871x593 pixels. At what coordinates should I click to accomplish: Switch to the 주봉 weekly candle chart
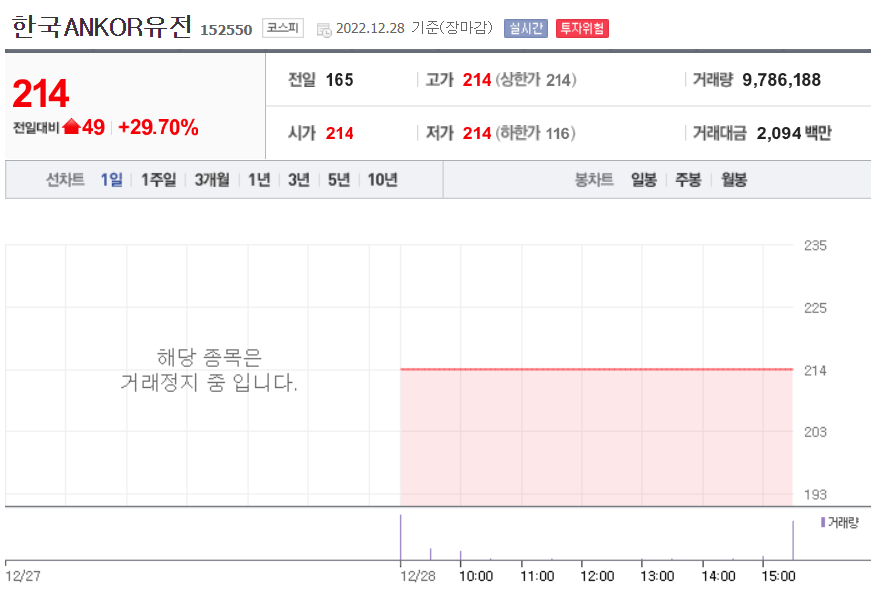(687, 180)
